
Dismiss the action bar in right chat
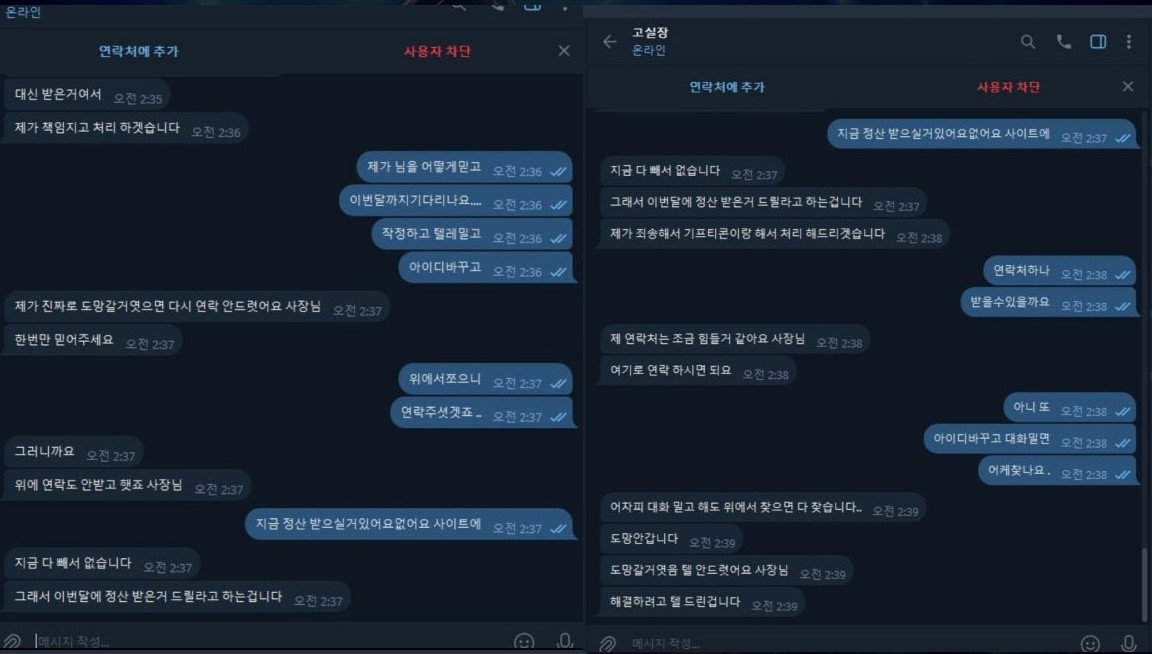click(1128, 87)
